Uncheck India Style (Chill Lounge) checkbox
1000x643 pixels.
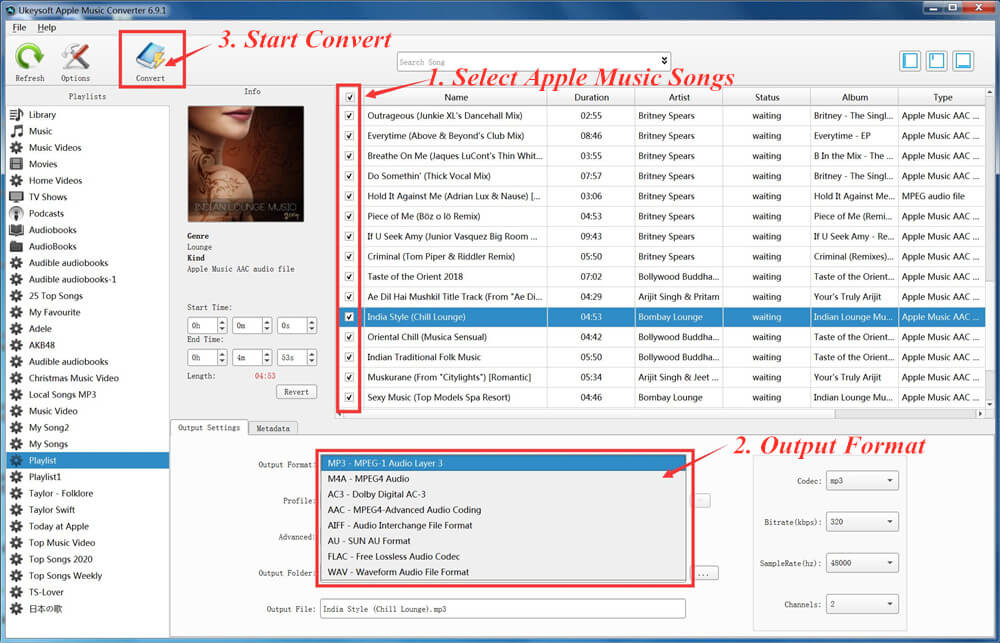pos(349,317)
